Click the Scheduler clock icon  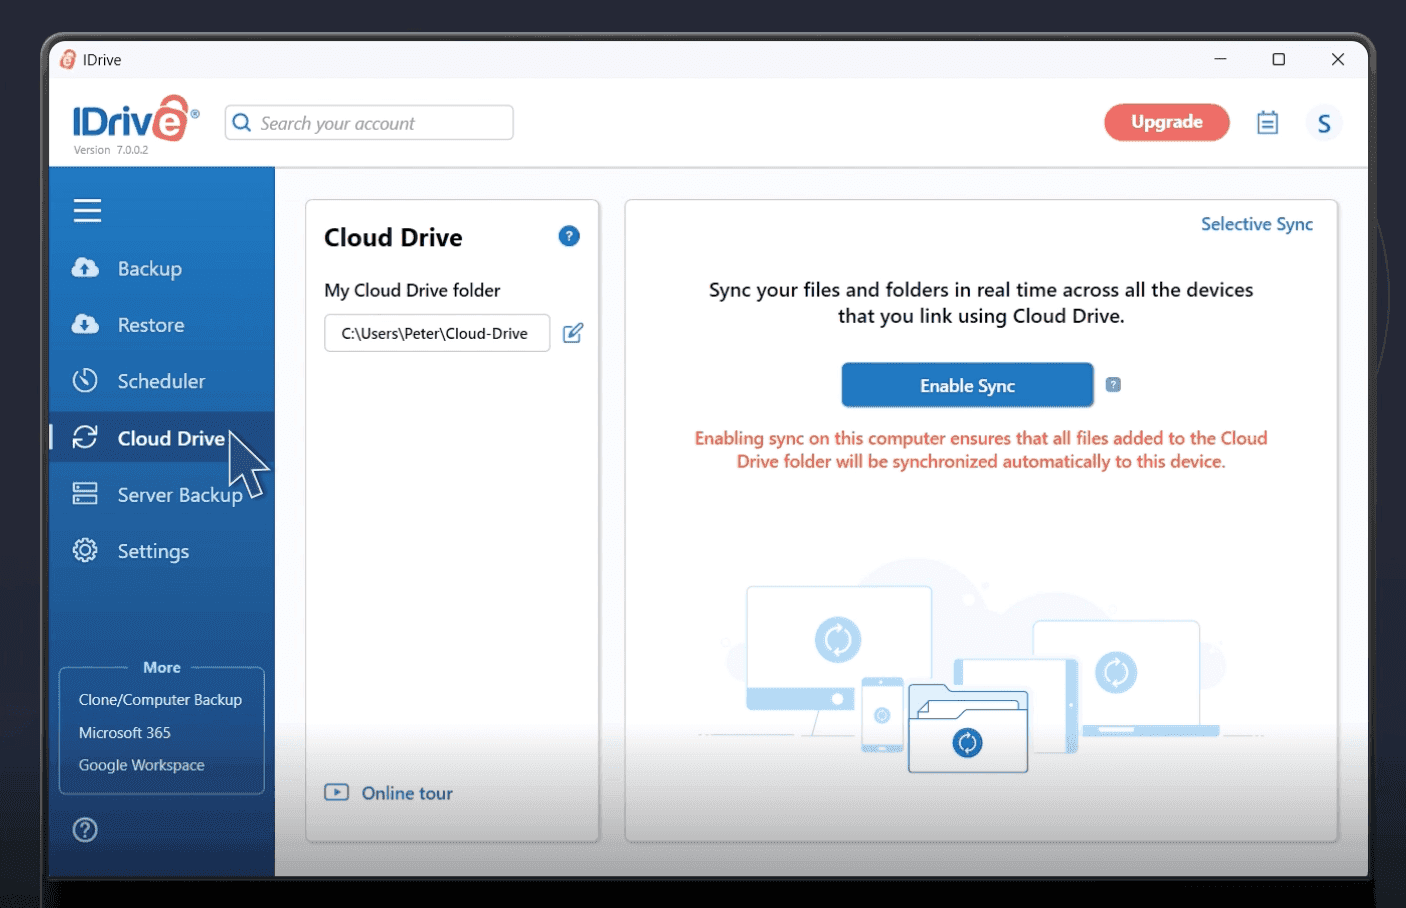pos(85,380)
